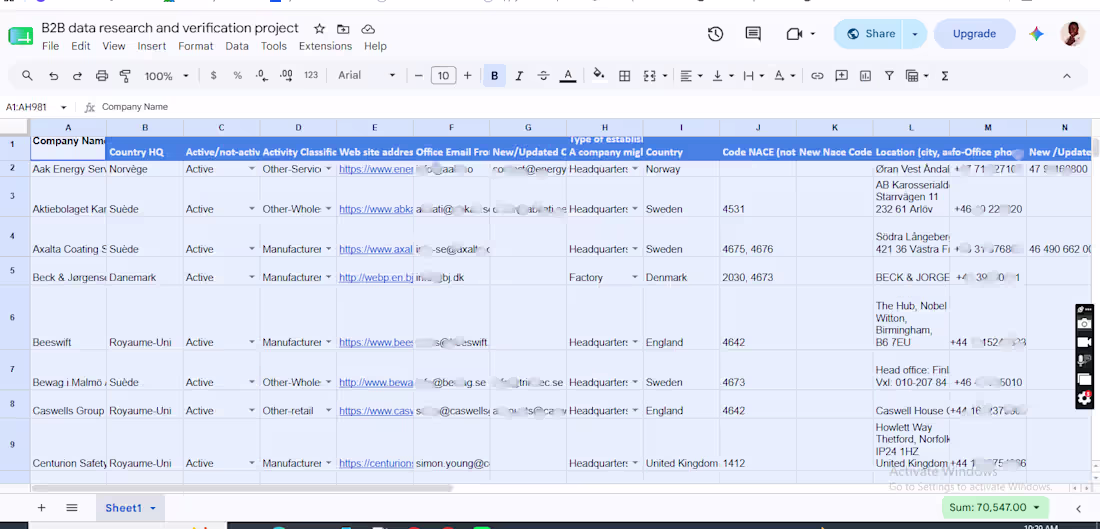
Task: Open the View menu
Action: click(114, 46)
